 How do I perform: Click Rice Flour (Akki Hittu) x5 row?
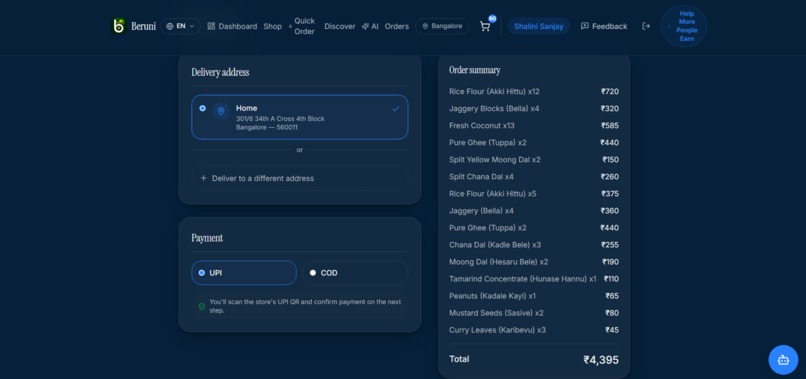[534, 194]
